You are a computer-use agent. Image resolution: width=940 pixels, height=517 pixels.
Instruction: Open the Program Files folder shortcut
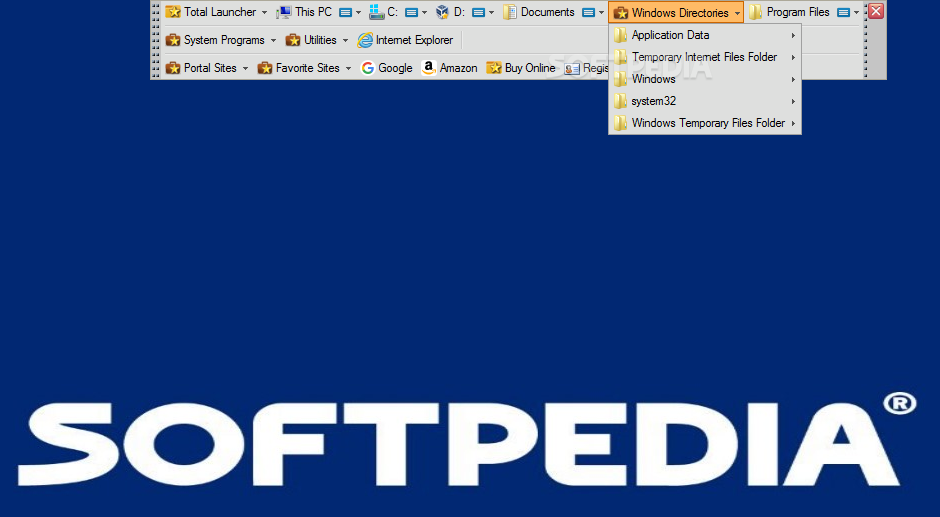(x=790, y=12)
